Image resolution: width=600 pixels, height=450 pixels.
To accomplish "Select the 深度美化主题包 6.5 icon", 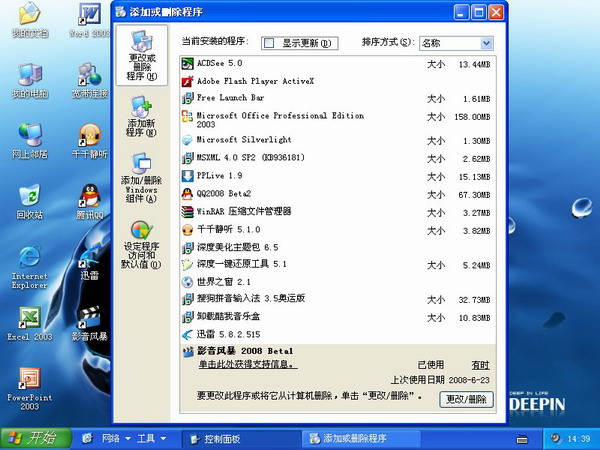I will coord(188,248).
